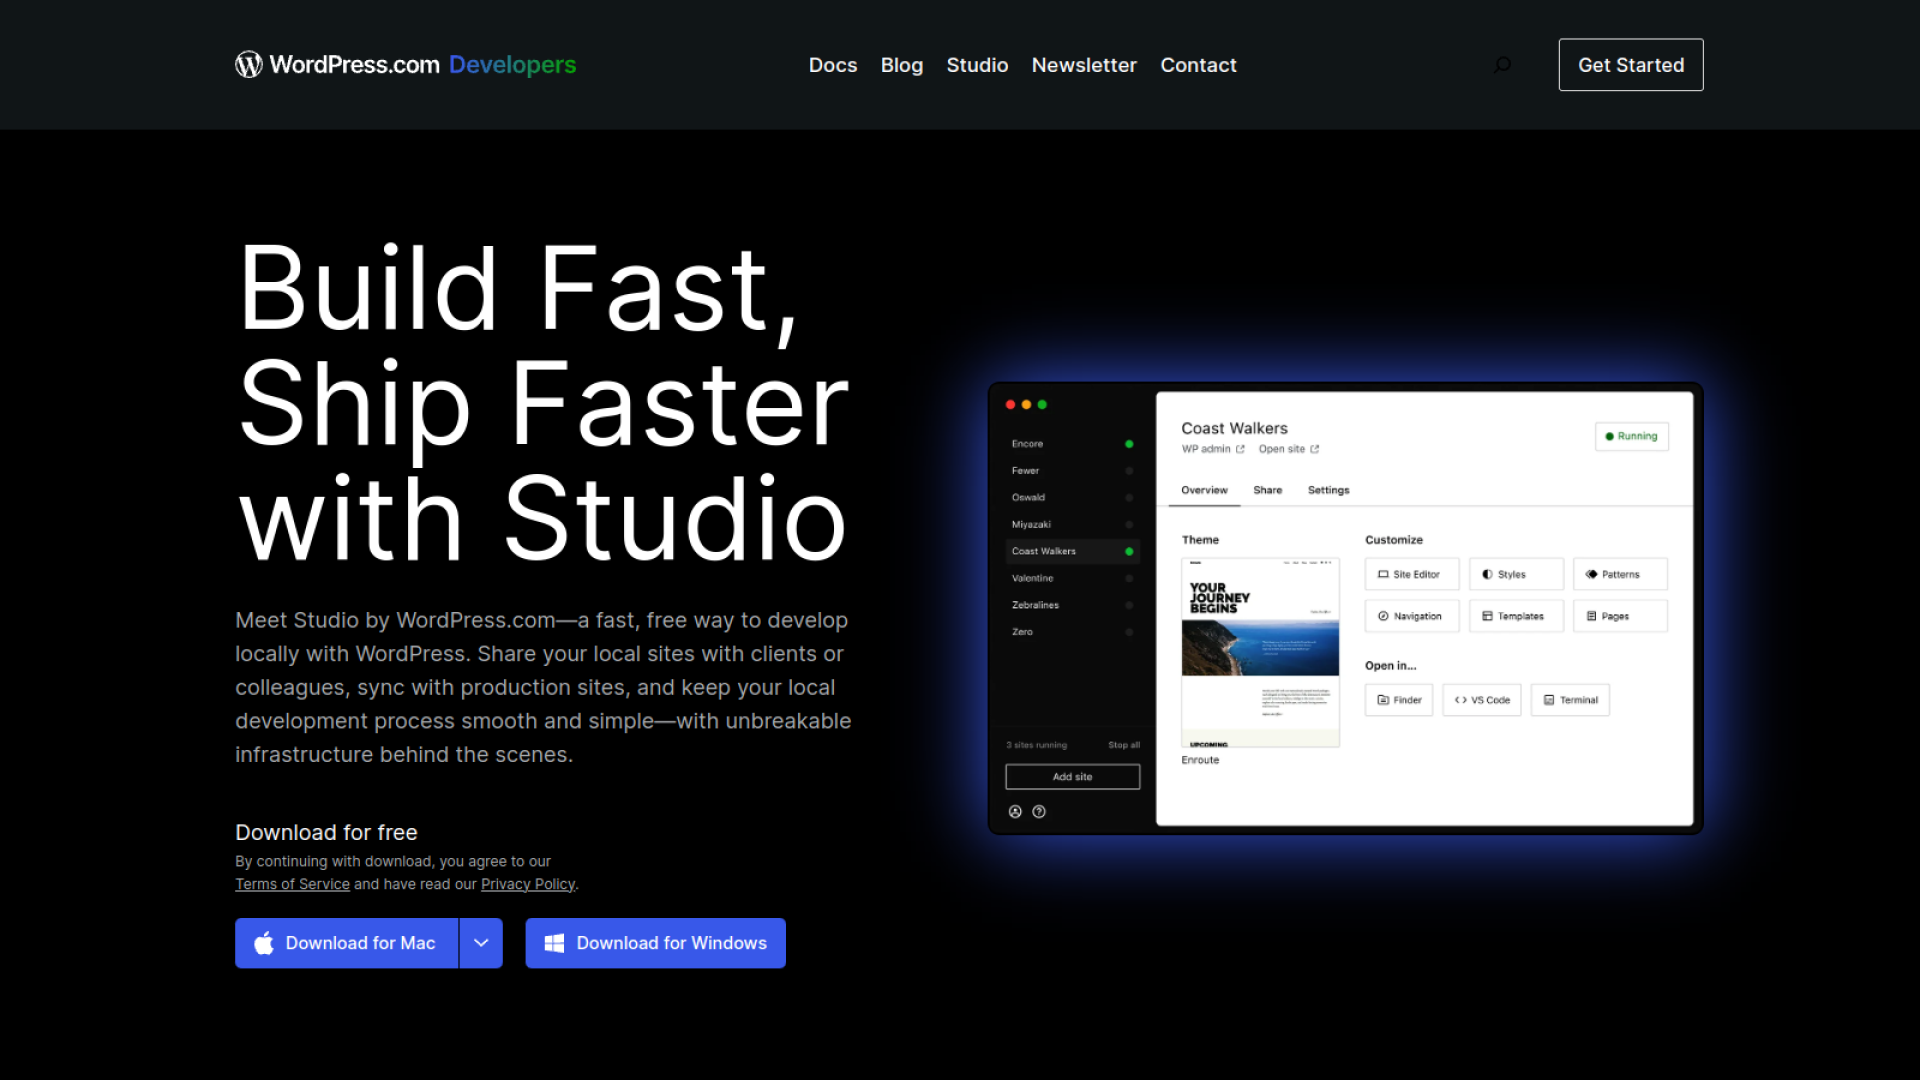Click the green dot beside Encore
The image size is (1920, 1080).
click(1129, 443)
